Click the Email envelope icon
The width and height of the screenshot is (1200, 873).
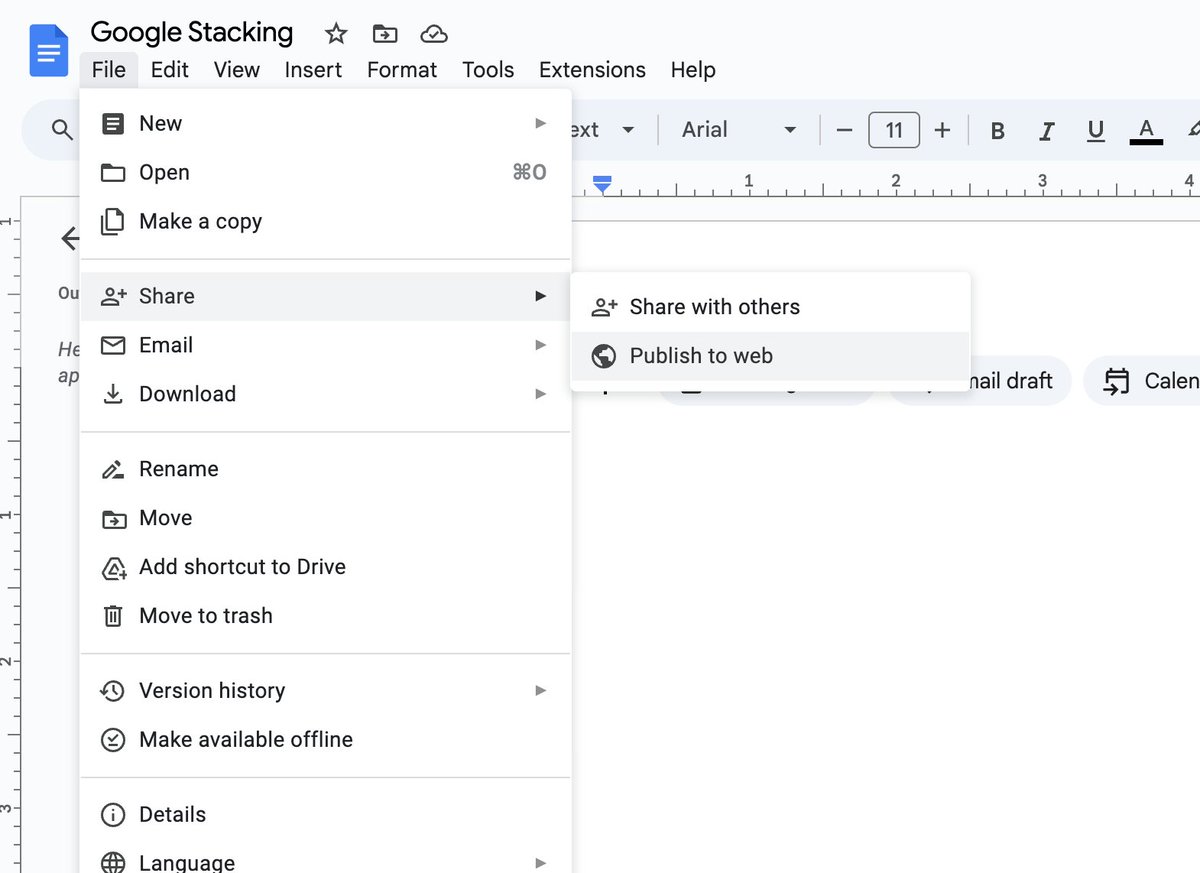coord(114,345)
